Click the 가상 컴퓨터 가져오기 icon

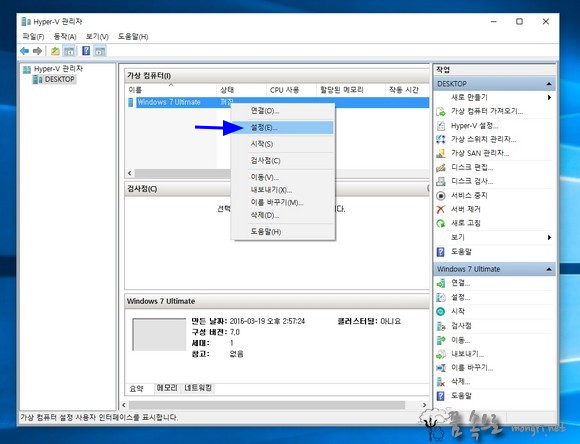[x=441, y=111]
